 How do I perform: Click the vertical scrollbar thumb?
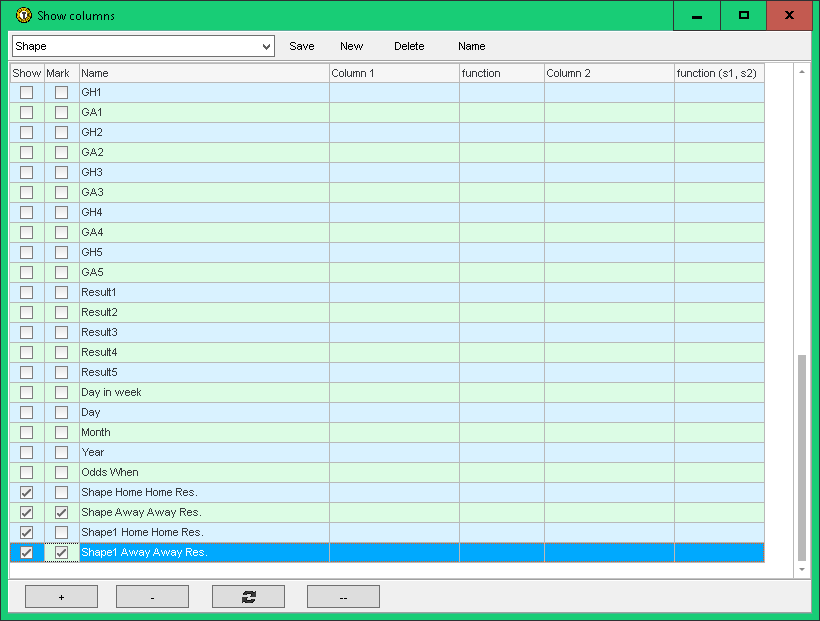[x=801, y=455]
